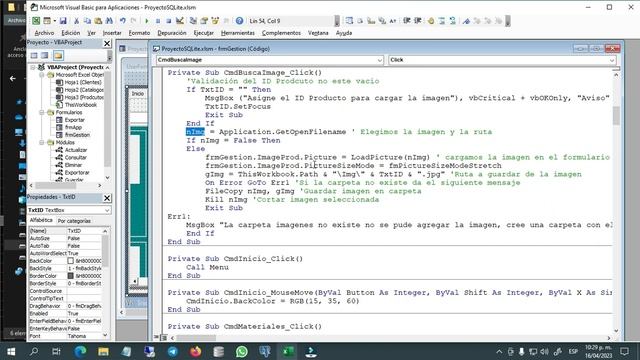This screenshot has width=640, height=360.
Task: Click the code window vertical scrollbar thumb
Action: [616, 116]
